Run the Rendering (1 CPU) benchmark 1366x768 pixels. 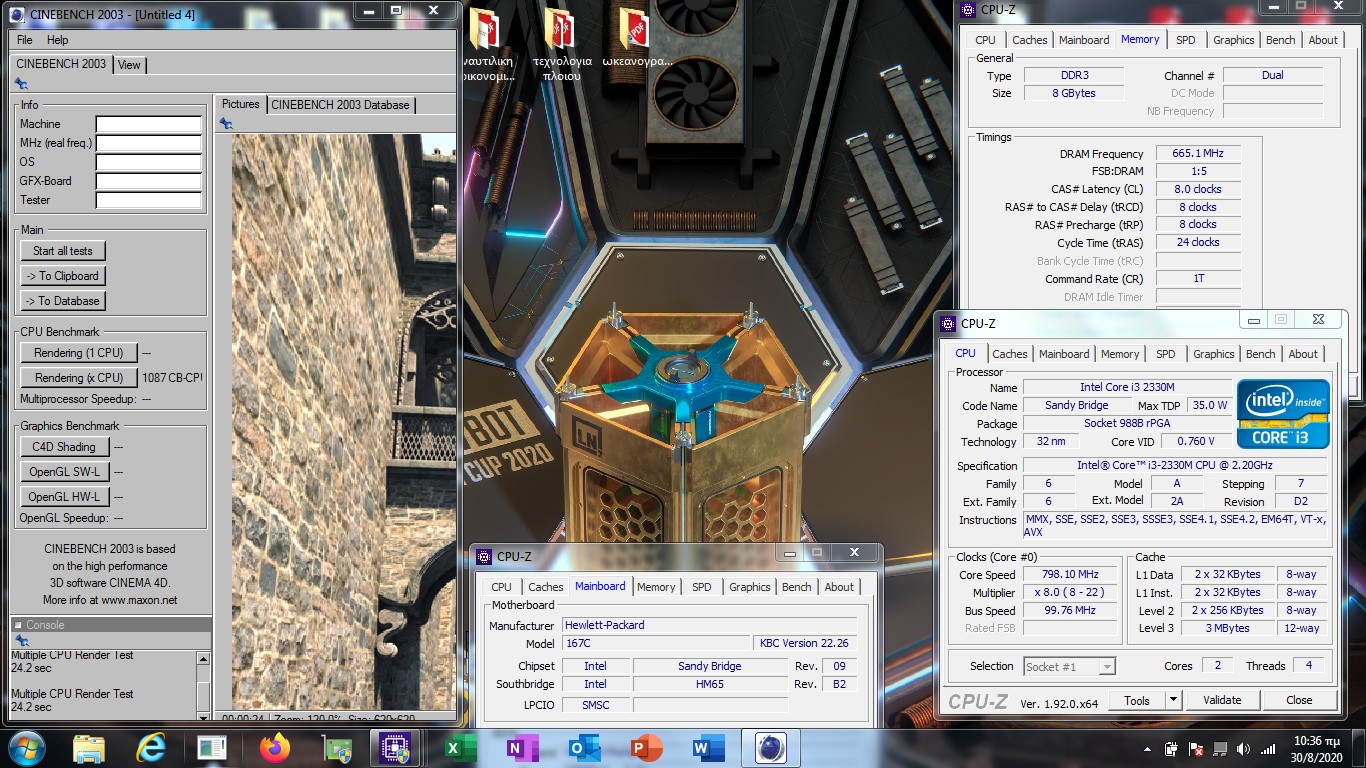(x=79, y=353)
